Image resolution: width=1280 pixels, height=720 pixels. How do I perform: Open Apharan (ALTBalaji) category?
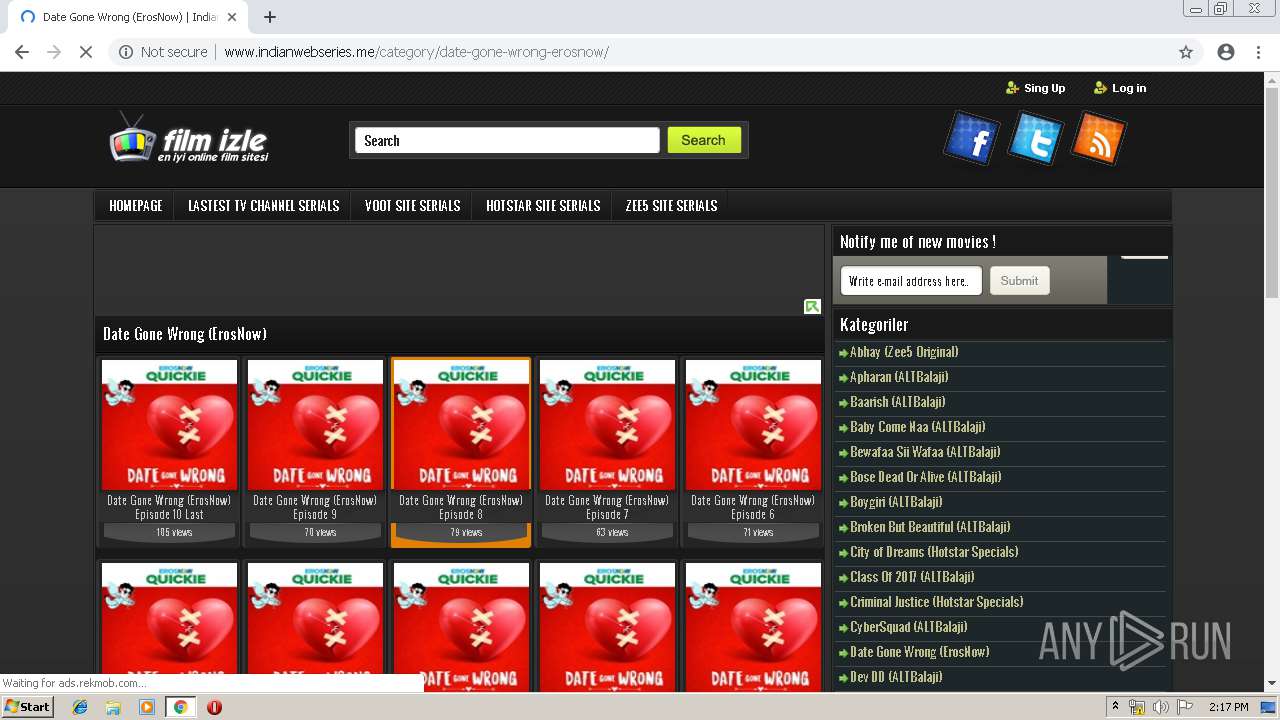[899, 377]
